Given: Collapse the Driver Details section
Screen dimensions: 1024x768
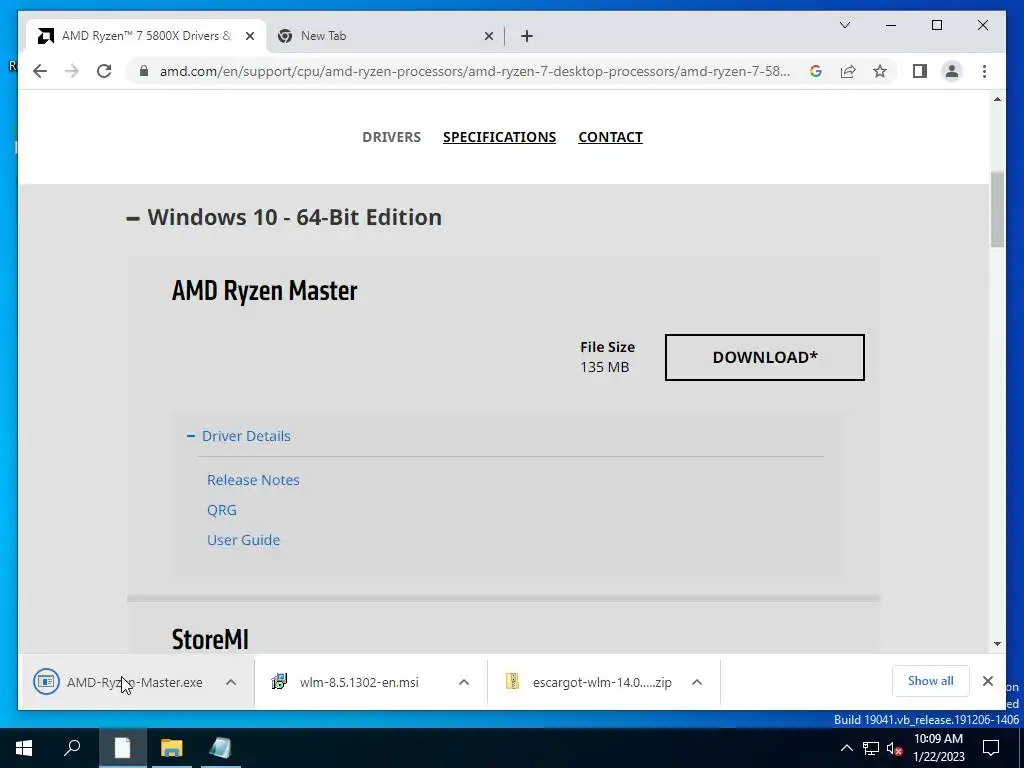Looking at the screenshot, I should pos(238,436).
